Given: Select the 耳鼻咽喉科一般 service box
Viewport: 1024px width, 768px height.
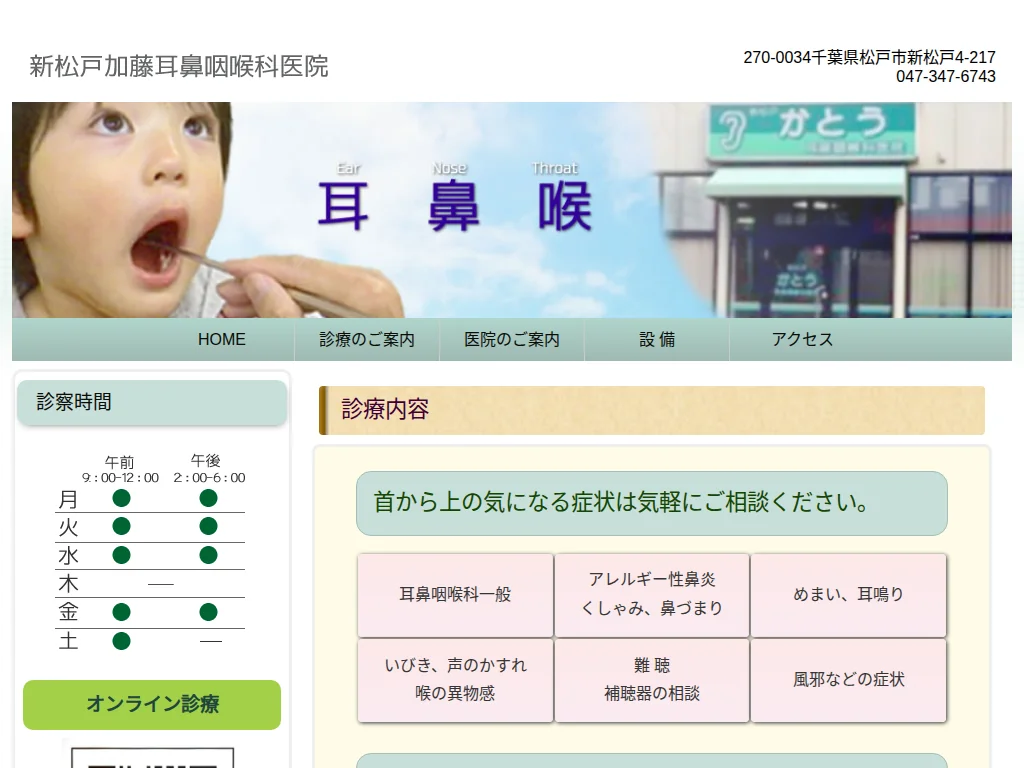Looking at the screenshot, I should click(x=455, y=595).
